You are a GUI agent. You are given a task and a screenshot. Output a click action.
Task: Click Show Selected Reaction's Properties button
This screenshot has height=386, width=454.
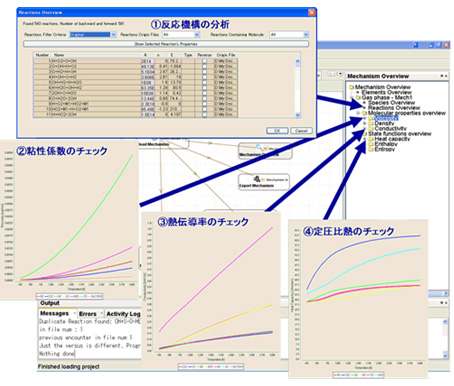(x=166, y=44)
